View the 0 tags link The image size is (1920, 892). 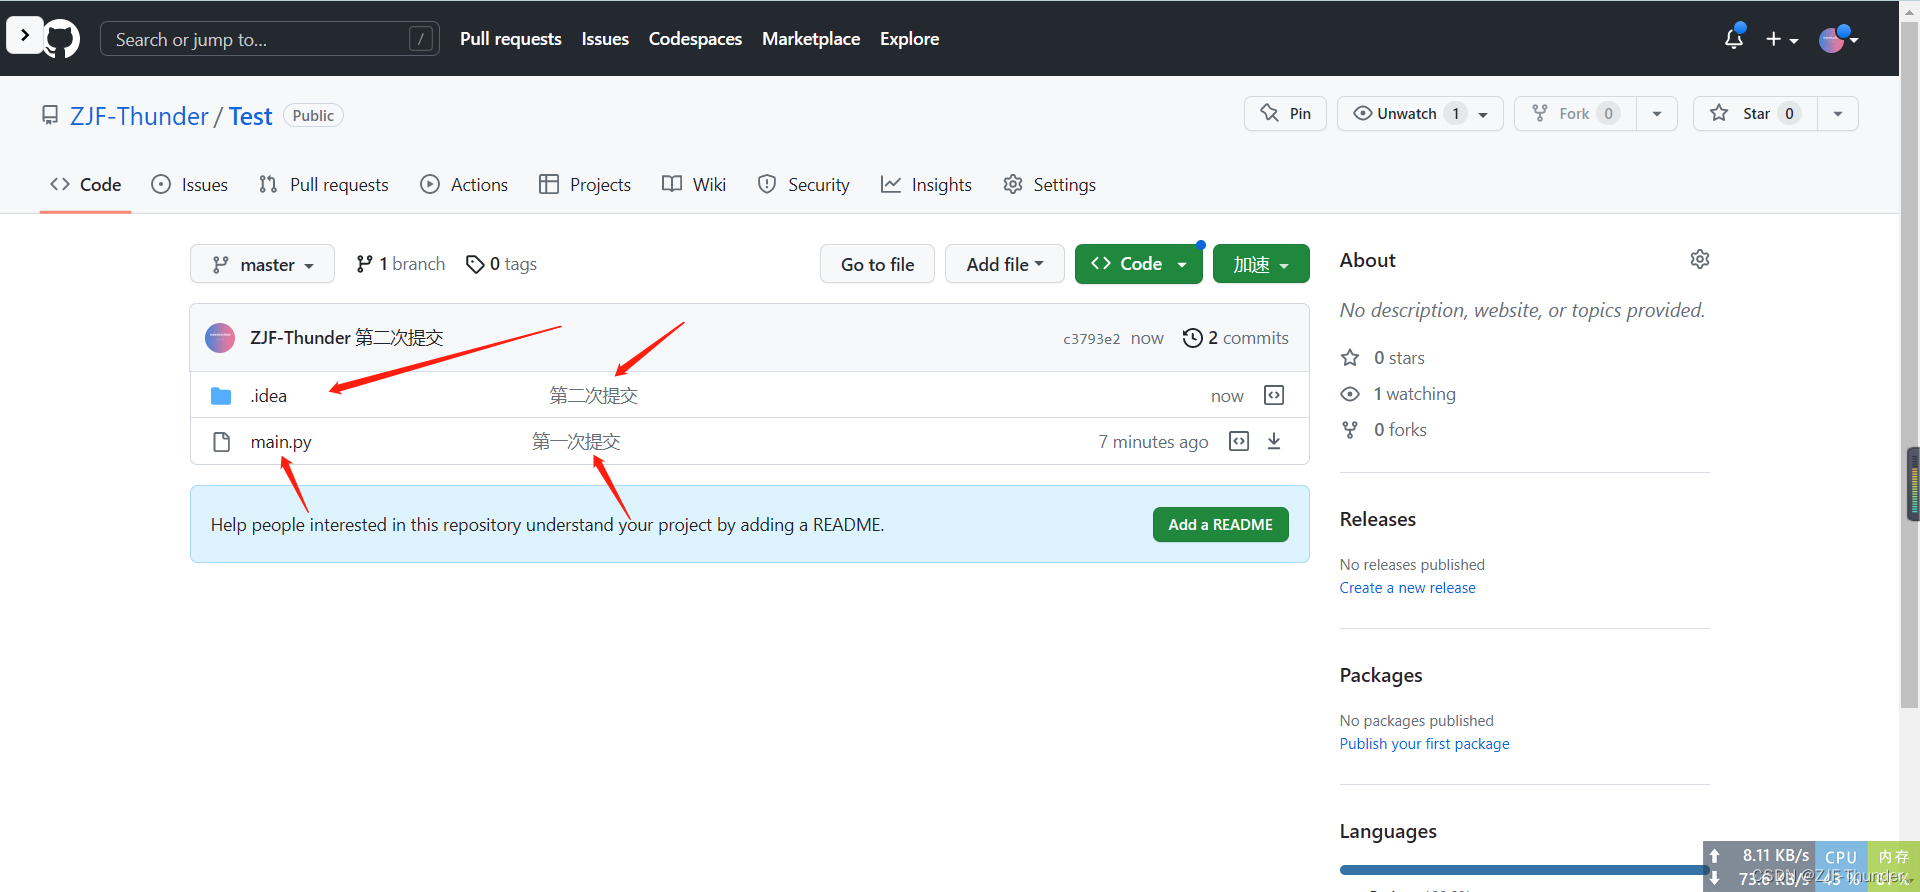[501, 264]
